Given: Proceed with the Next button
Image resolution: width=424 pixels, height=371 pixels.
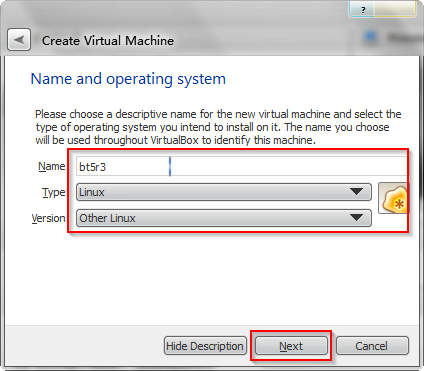Looking at the screenshot, I should point(291,346).
